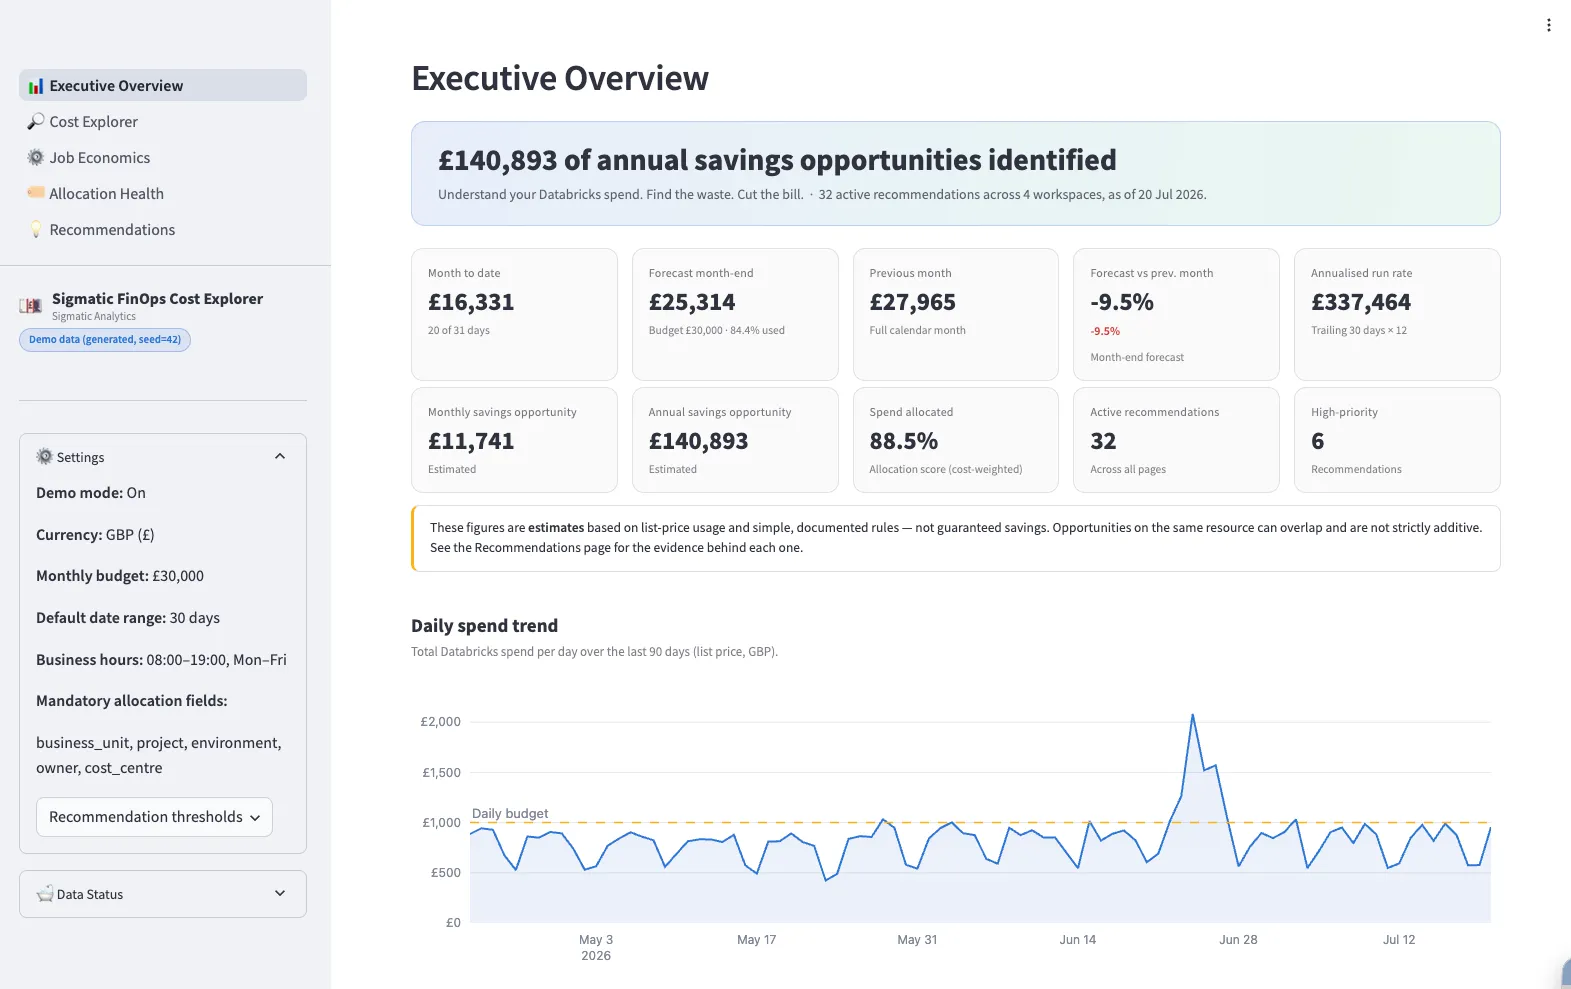Click the Settings gear icon
This screenshot has height=989, width=1571.
pyautogui.click(x=44, y=456)
